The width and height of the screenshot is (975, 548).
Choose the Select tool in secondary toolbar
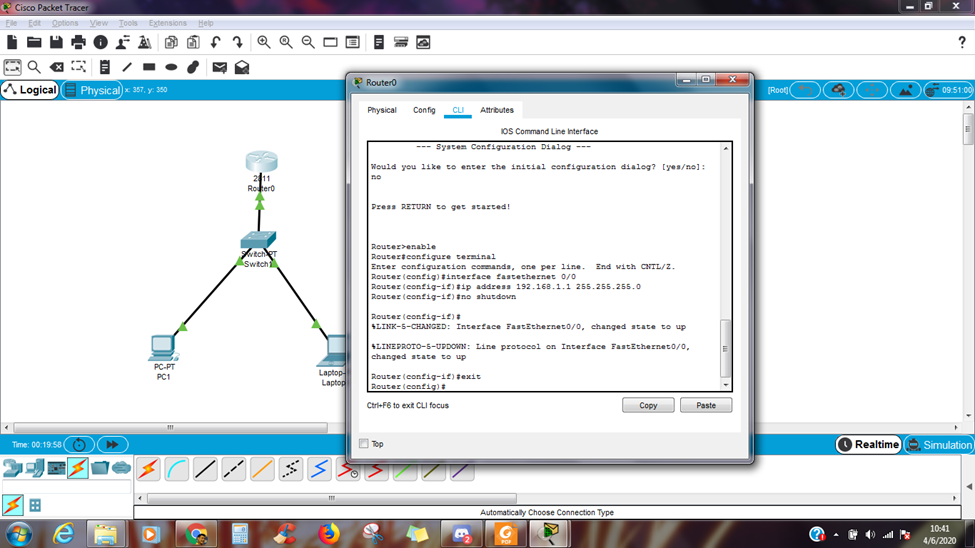(x=12, y=67)
